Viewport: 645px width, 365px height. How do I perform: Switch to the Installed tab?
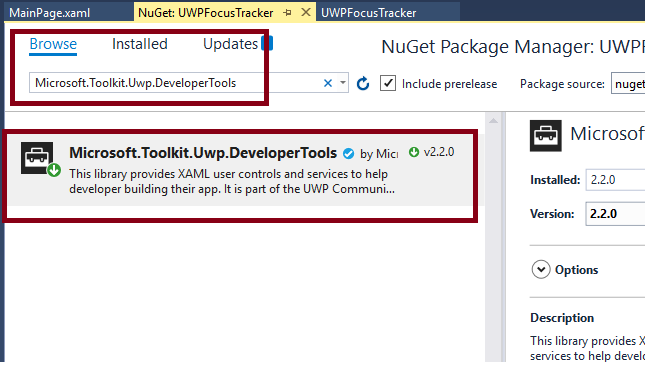click(140, 44)
